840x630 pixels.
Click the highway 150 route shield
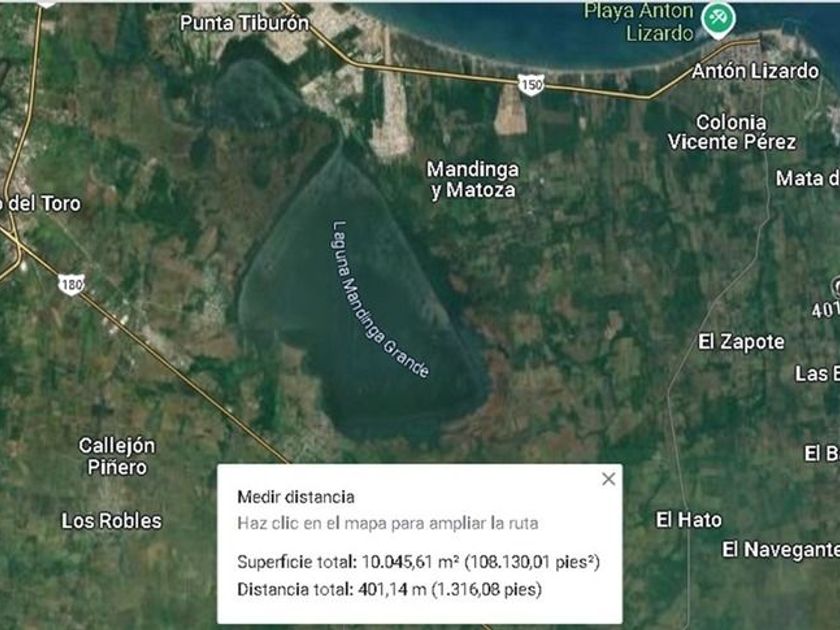(531, 85)
